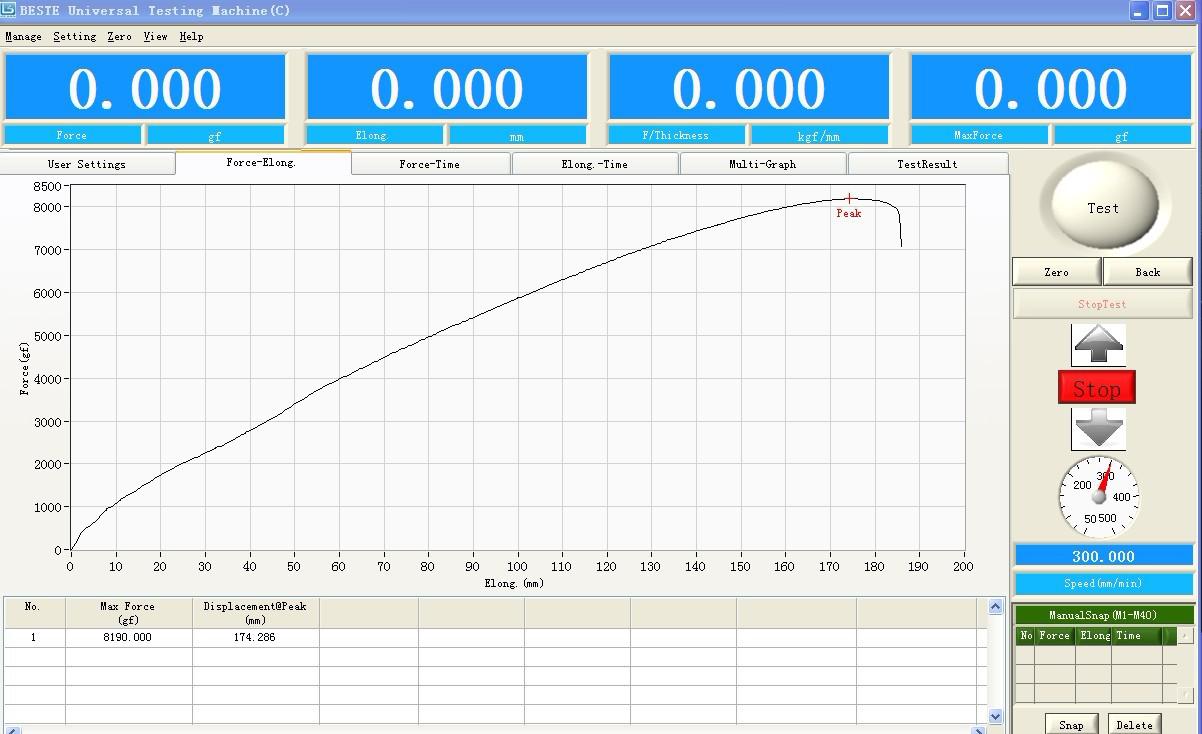Open the Manage menu
This screenshot has width=1202, height=734.
click(23, 36)
